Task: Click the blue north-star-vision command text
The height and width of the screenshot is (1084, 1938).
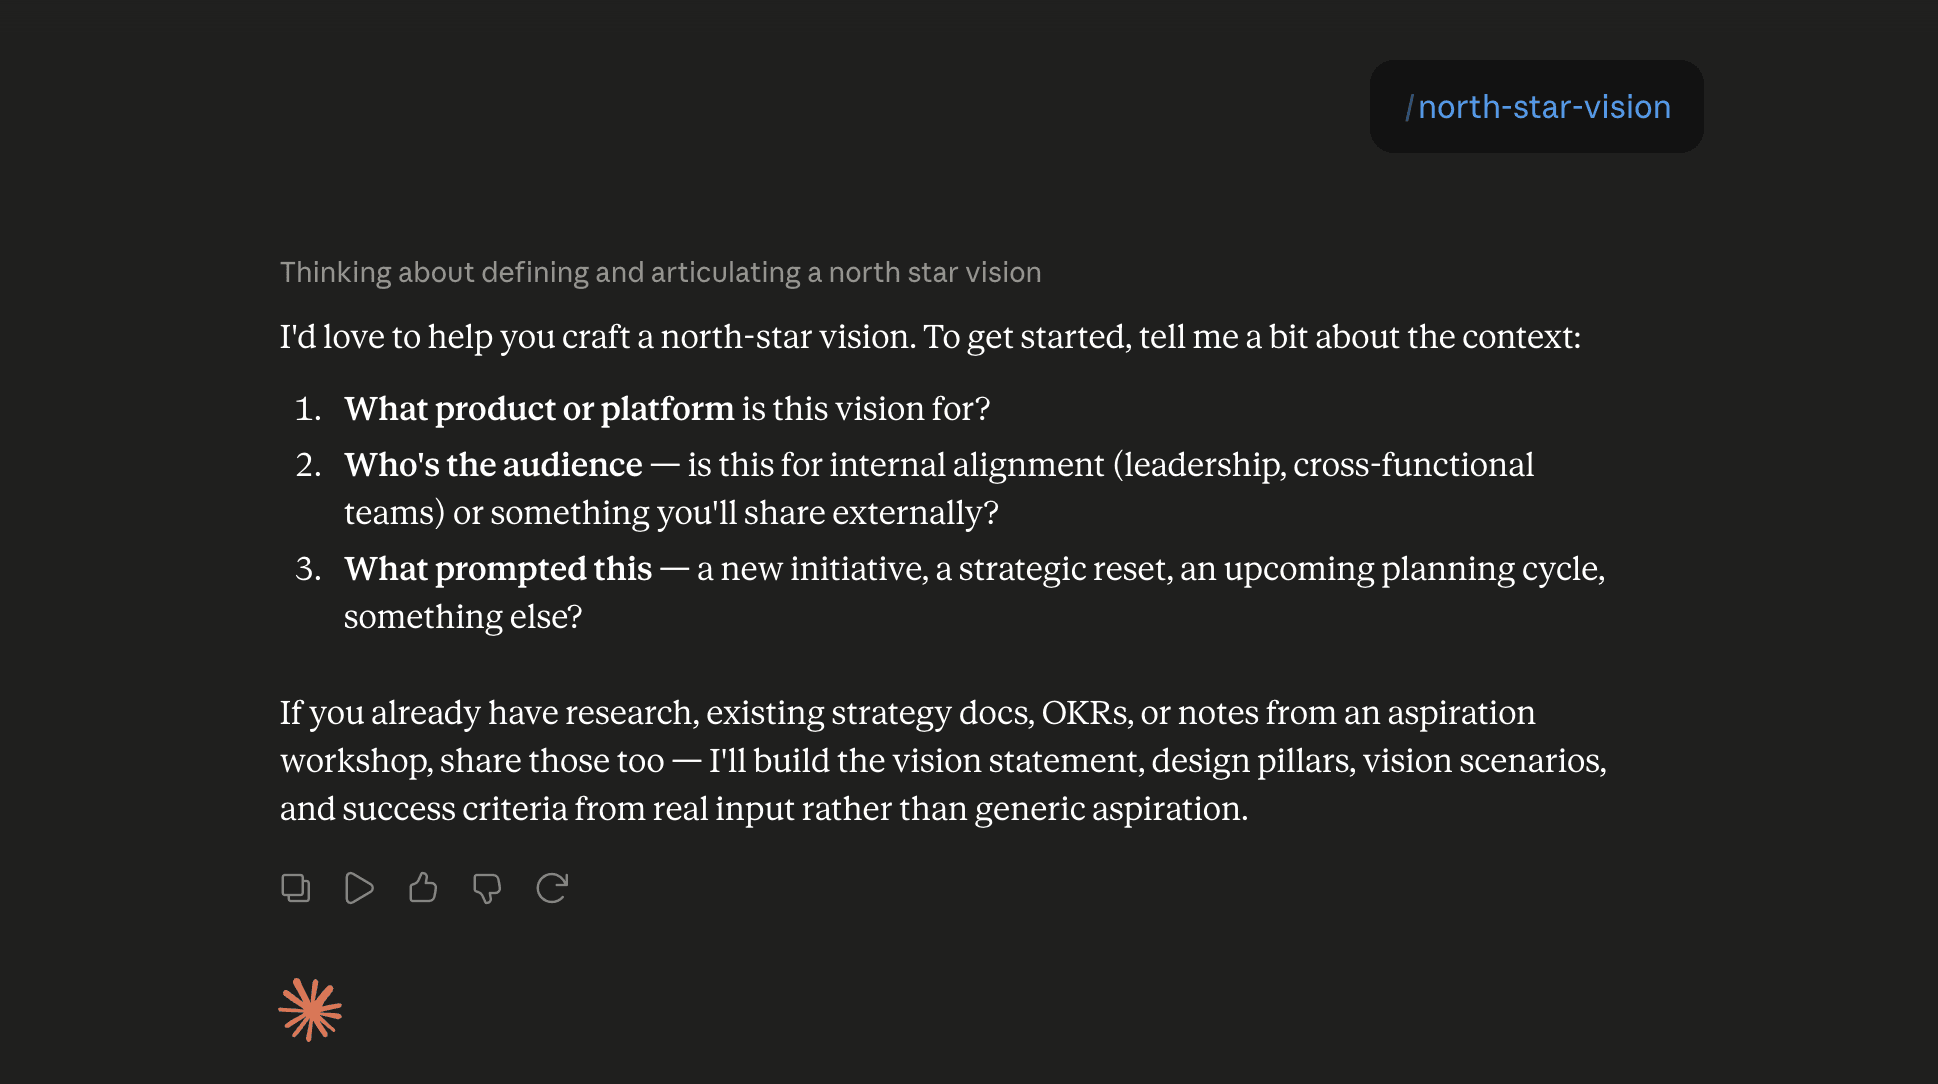Action: point(1544,107)
